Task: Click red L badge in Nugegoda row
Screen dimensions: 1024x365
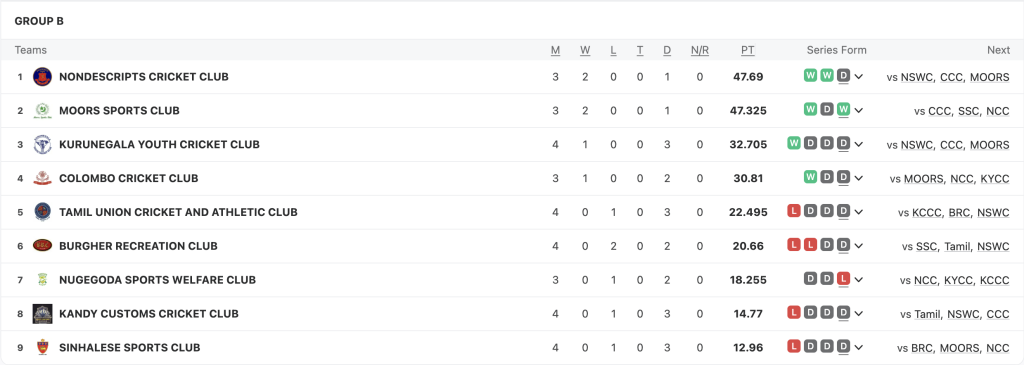Action: tap(843, 279)
